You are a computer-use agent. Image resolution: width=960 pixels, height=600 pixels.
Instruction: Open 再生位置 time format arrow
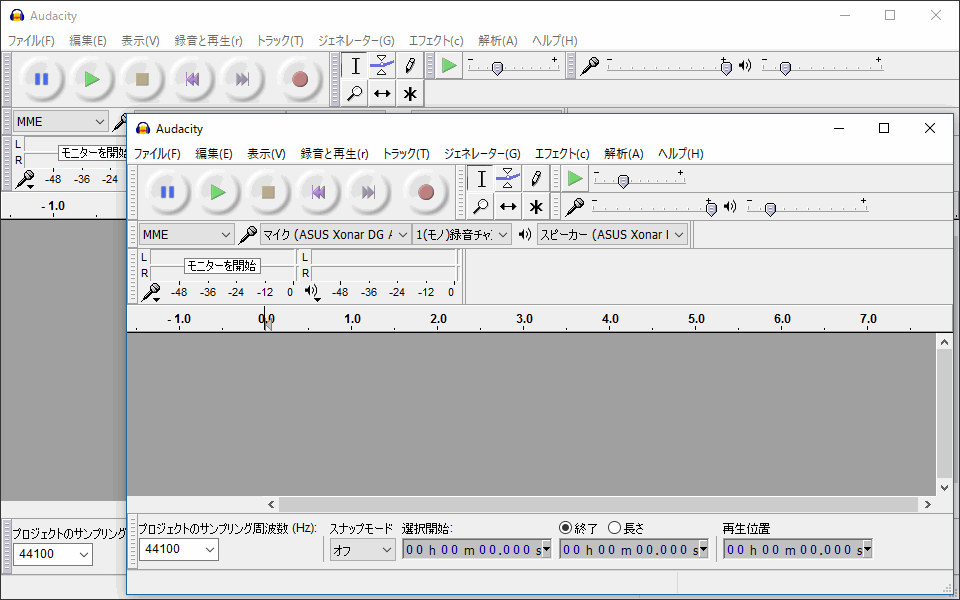click(867, 549)
